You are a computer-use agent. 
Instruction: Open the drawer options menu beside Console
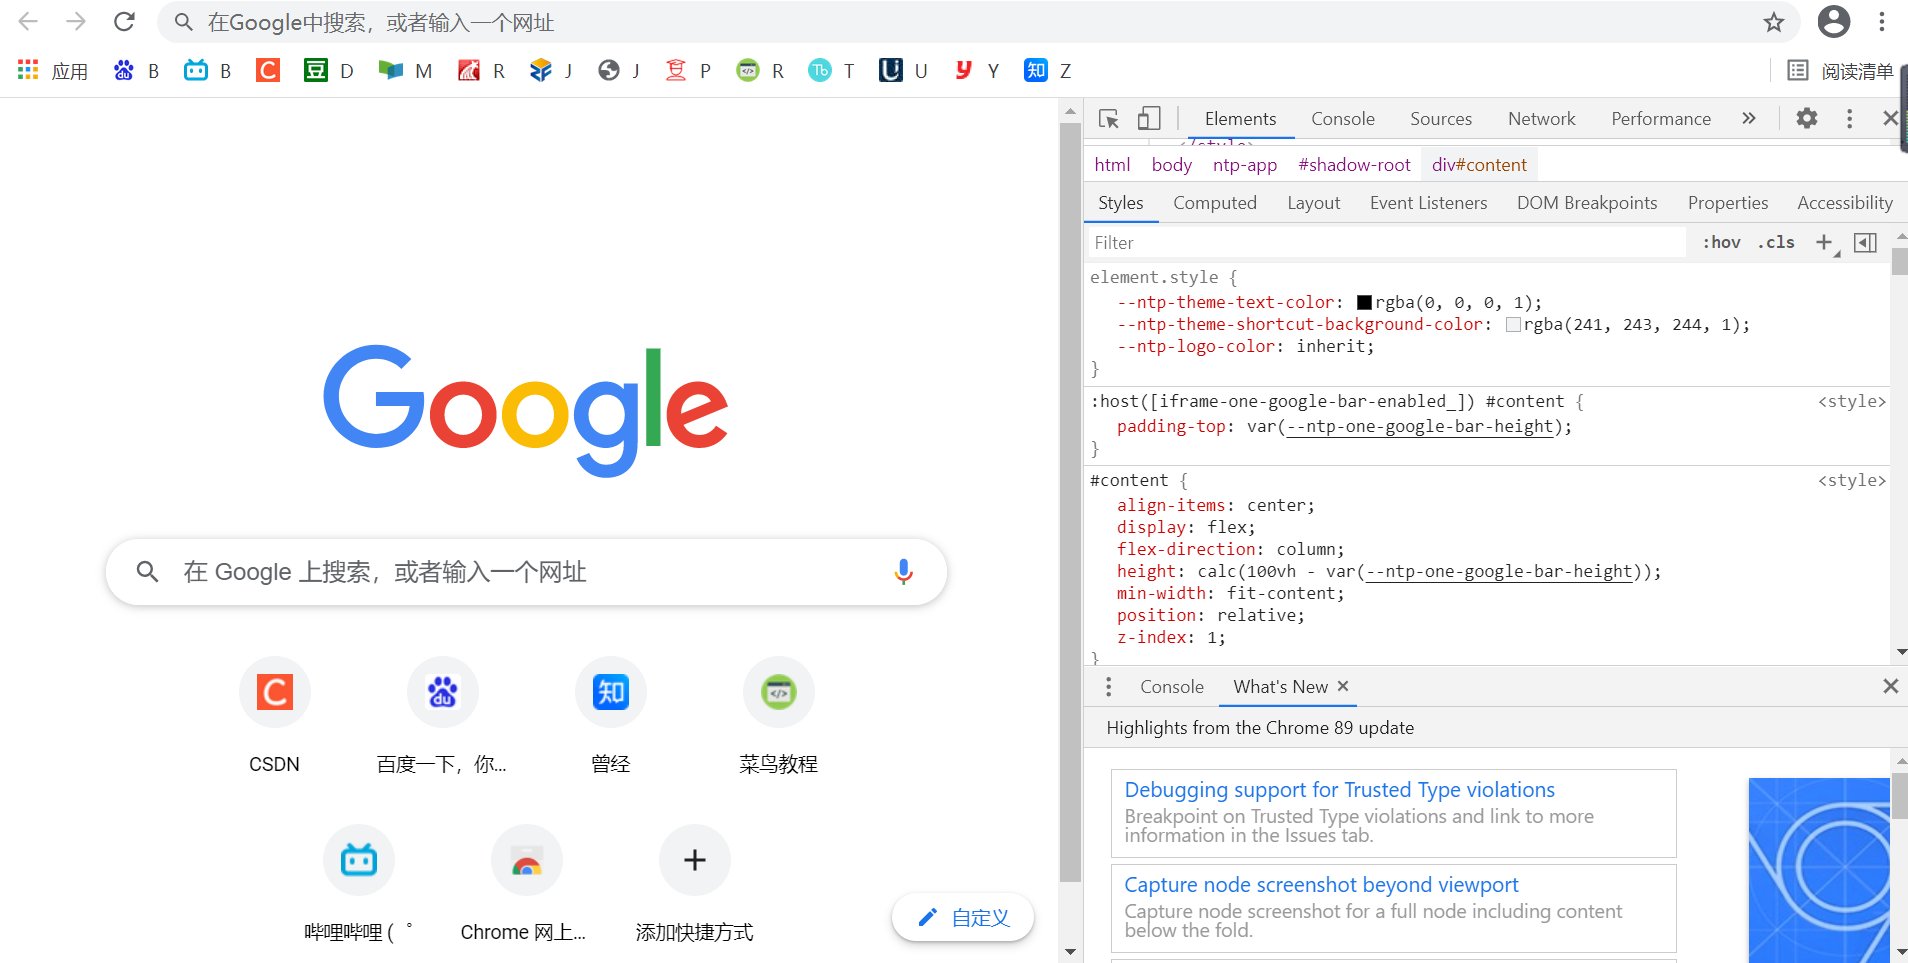1108,687
